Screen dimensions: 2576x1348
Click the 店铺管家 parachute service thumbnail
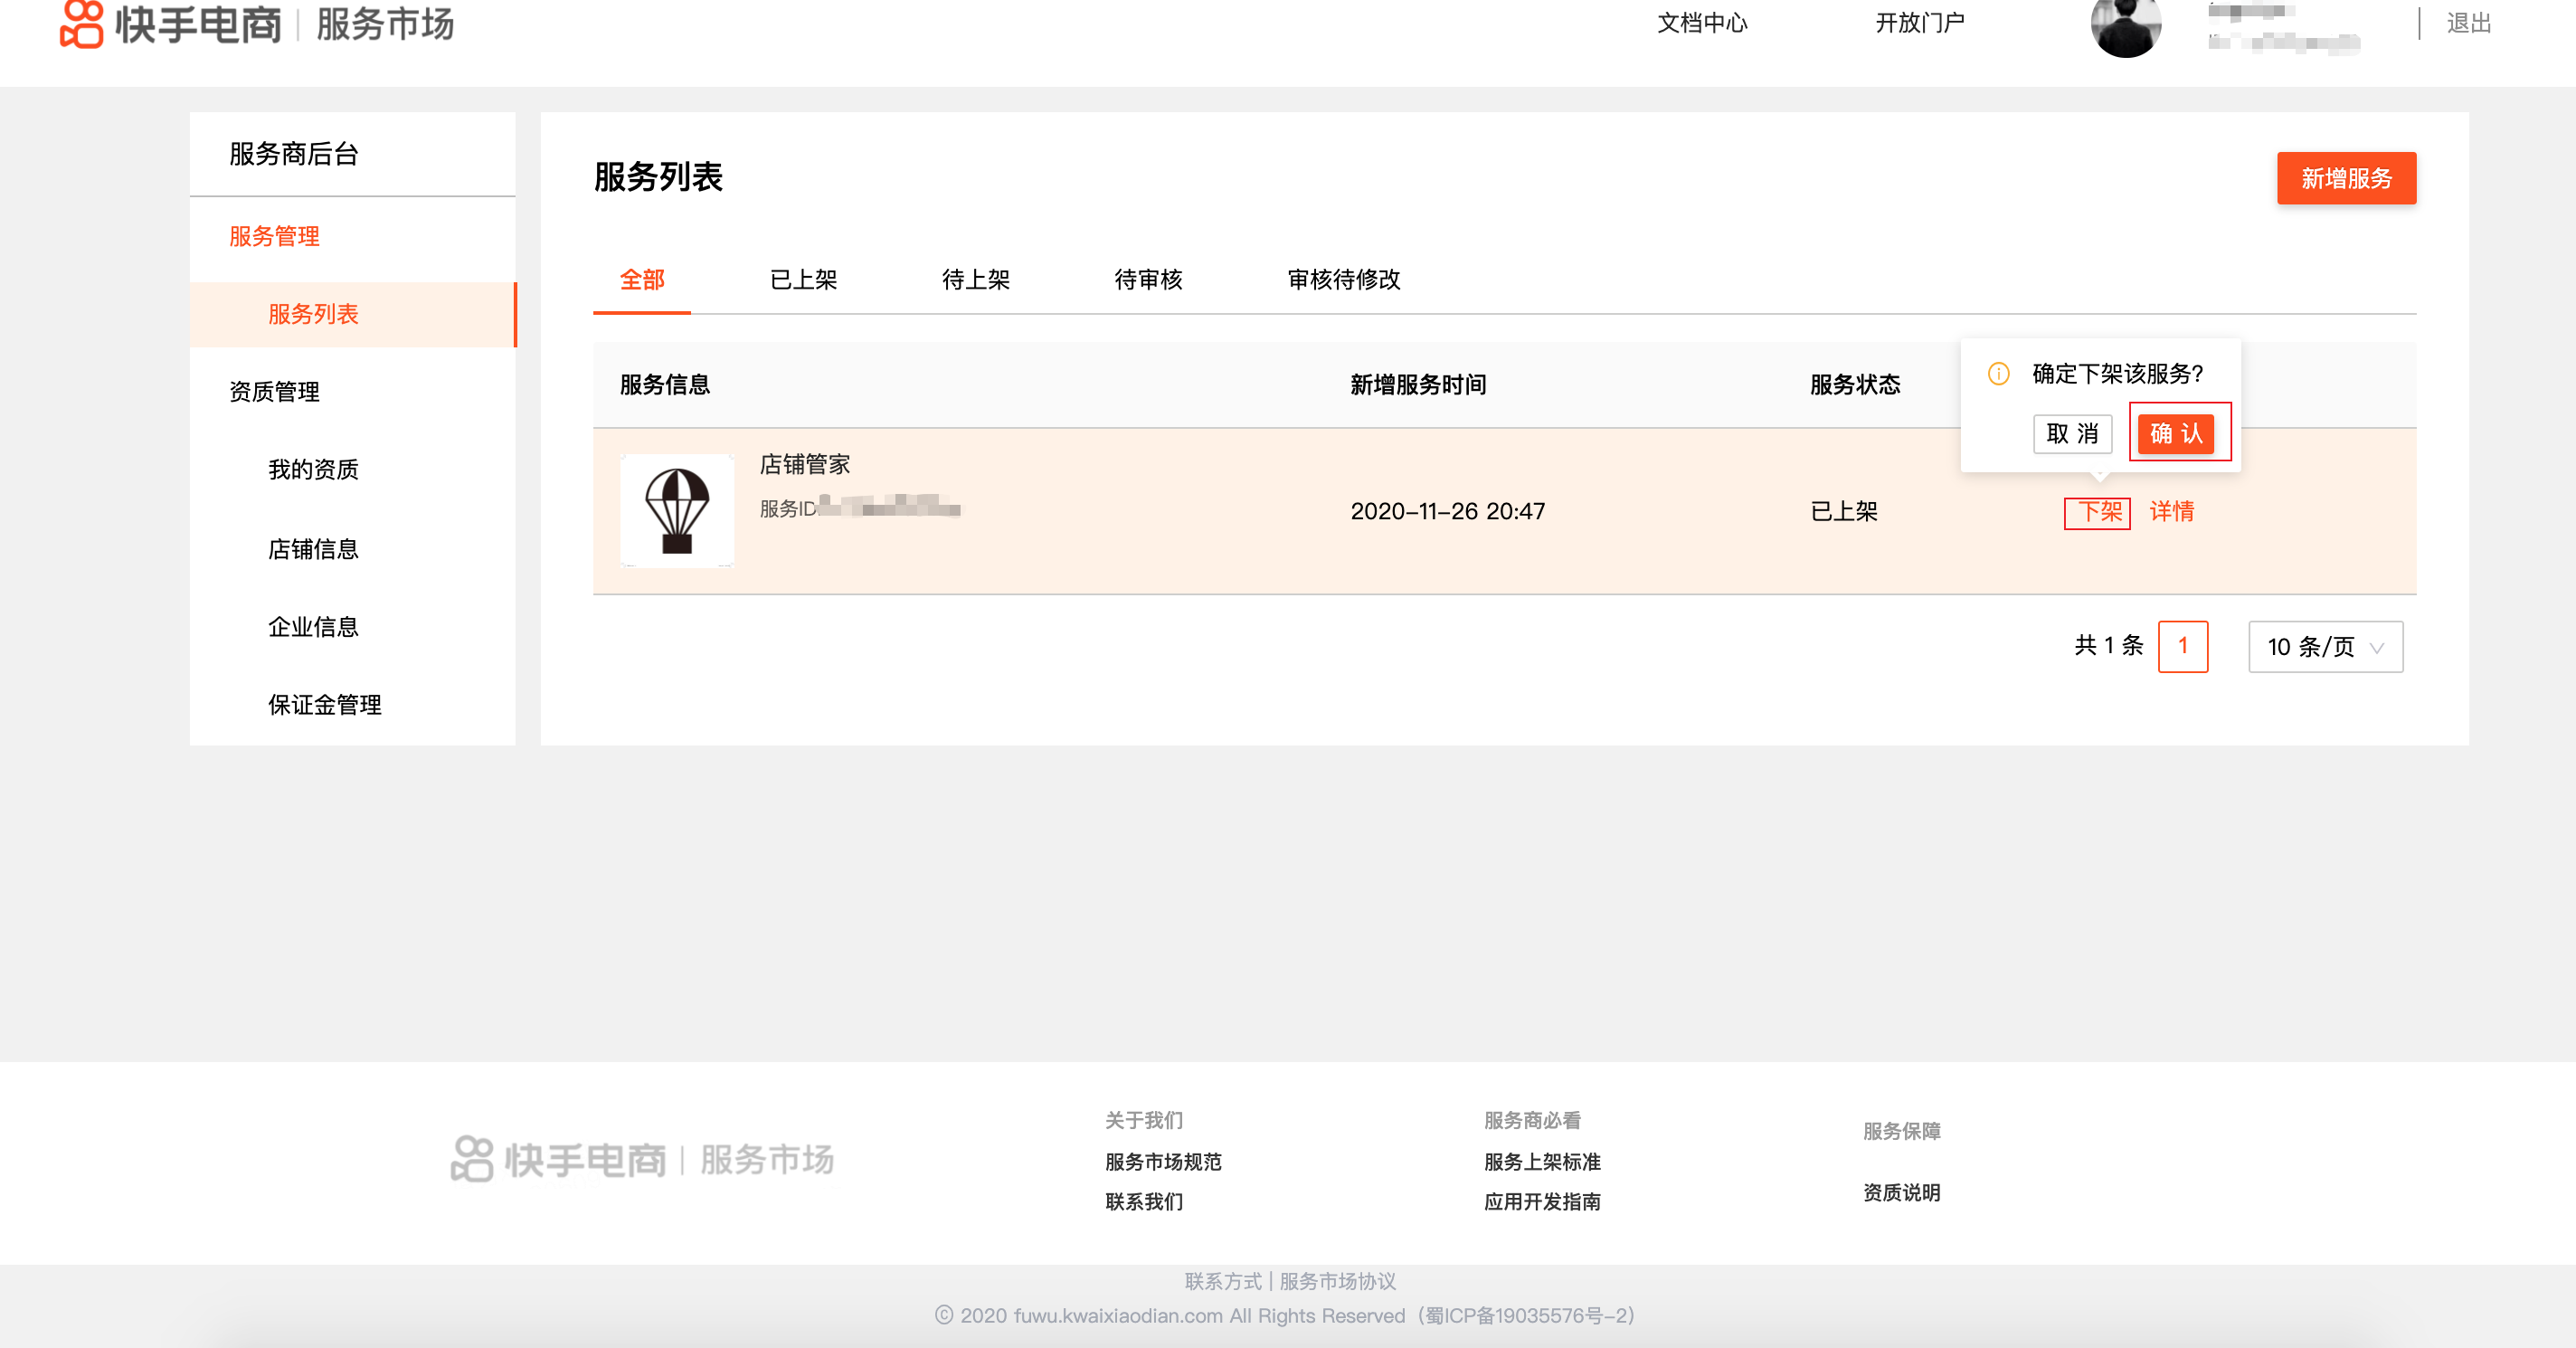click(x=677, y=511)
